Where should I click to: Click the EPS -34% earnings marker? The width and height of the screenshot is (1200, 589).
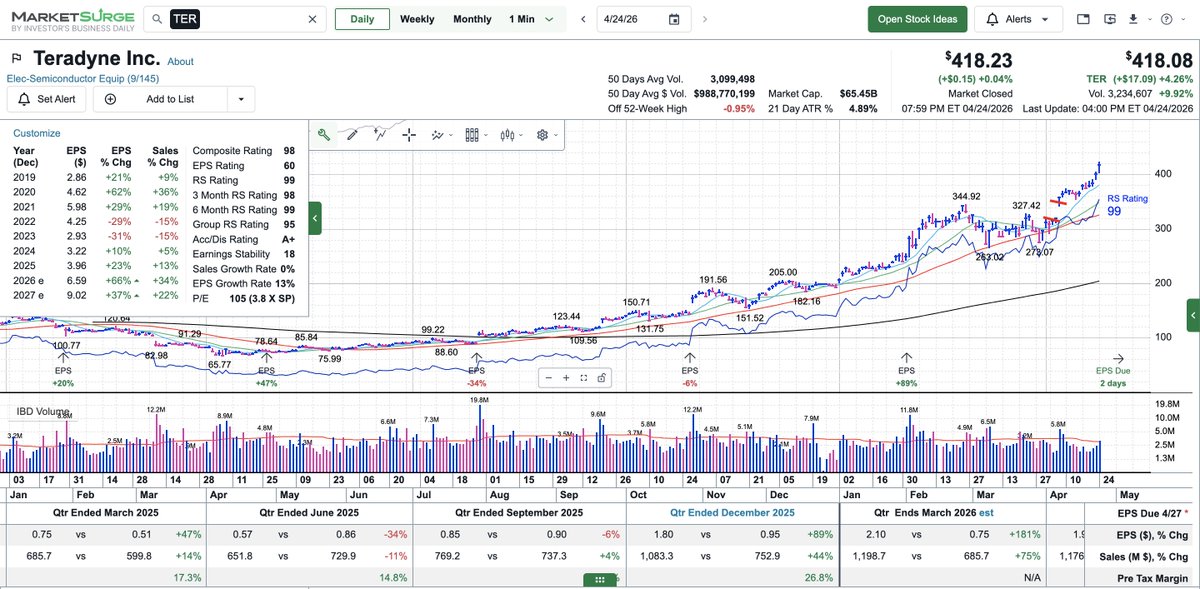[476, 370]
